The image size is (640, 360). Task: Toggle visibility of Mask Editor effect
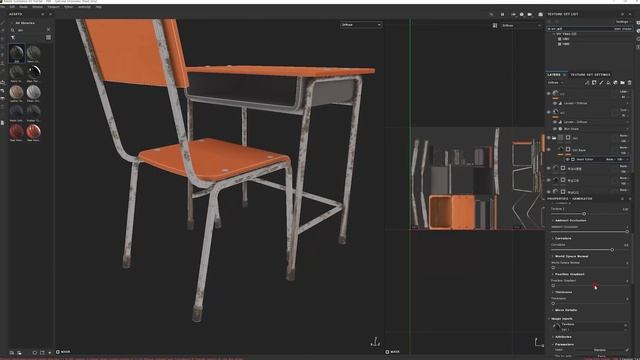point(568,159)
